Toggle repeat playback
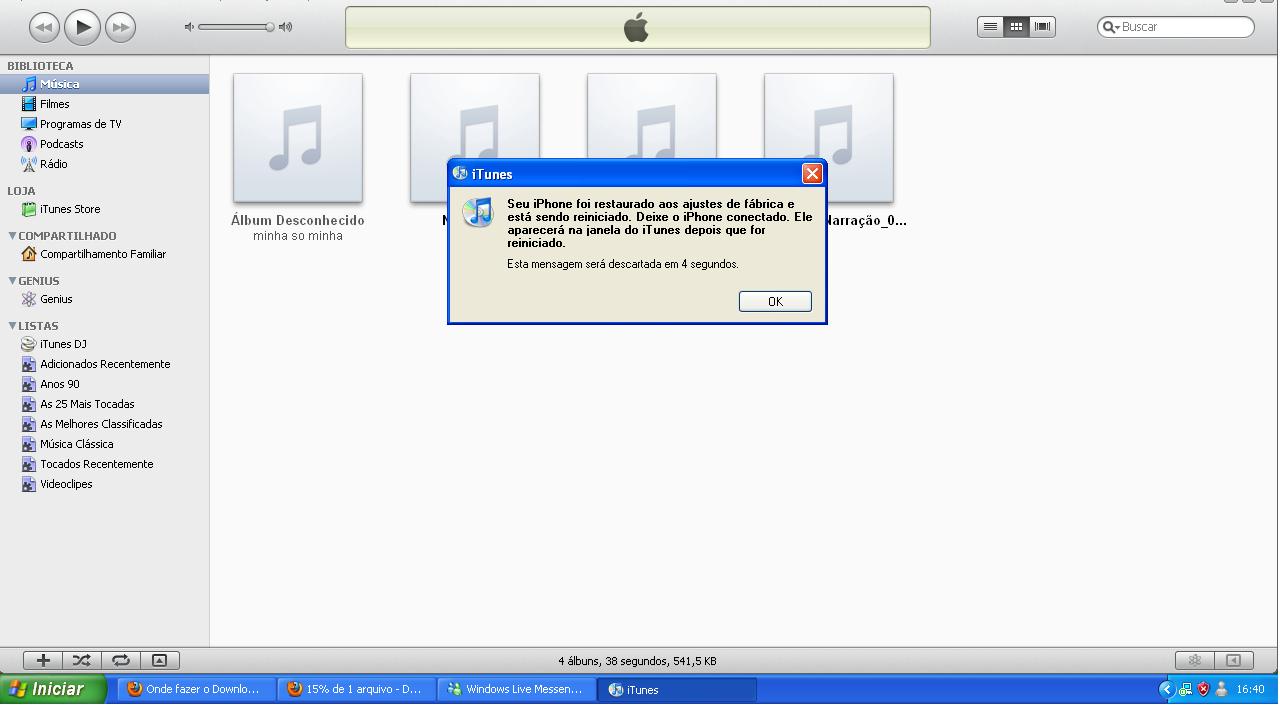Image resolution: width=1280 pixels, height=720 pixels. (120, 660)
